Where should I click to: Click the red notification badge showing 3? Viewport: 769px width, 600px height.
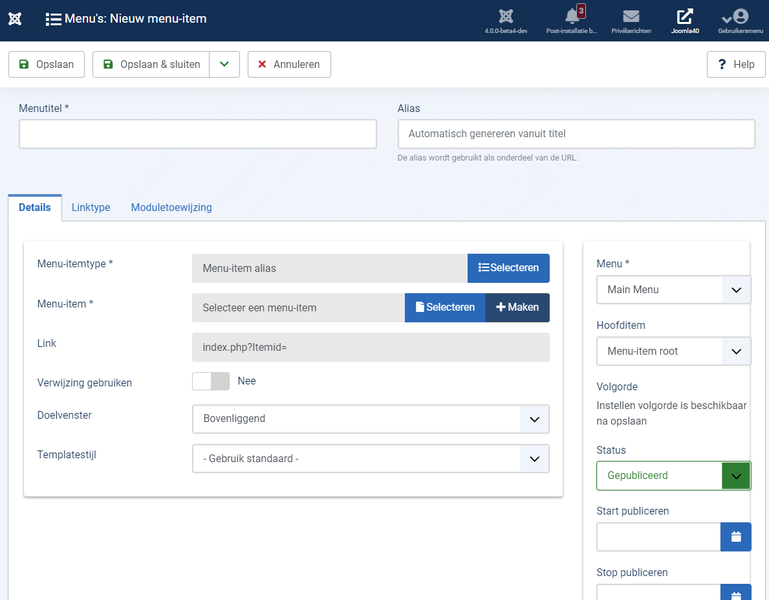pyautogui.click(x=581, y=10)
